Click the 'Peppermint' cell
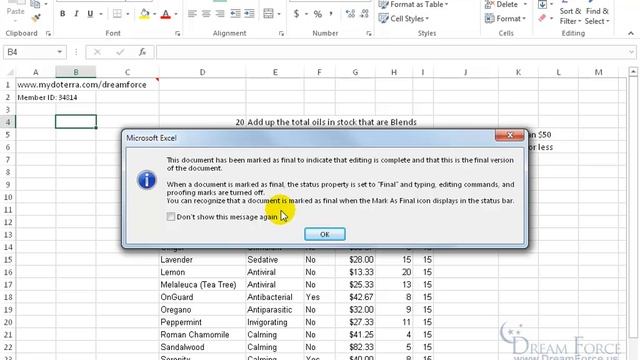Viewport: 640px width, 360px height. pyautogui.click(x=202, y=322)
